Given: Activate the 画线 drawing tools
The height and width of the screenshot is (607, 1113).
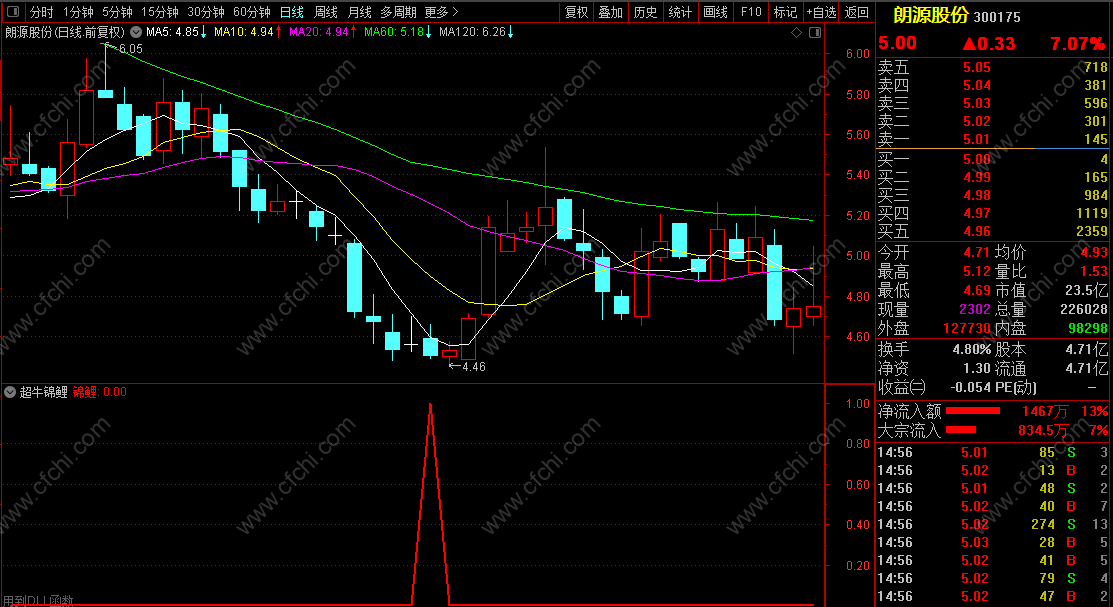Looking at the screenshot, I should tap(716, 12).
